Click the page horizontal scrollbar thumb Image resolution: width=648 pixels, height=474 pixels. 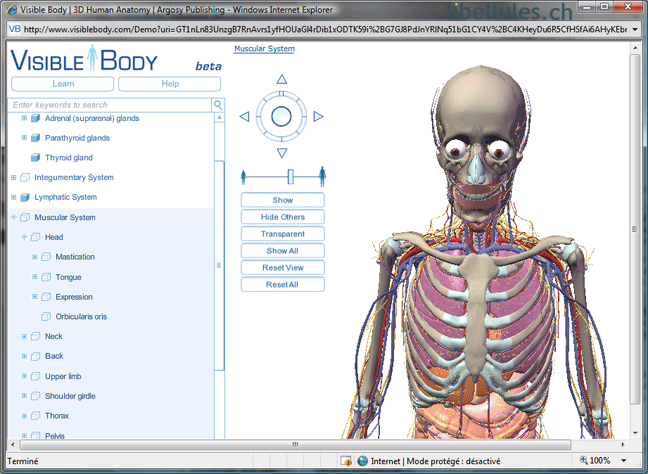click(295, 445)
